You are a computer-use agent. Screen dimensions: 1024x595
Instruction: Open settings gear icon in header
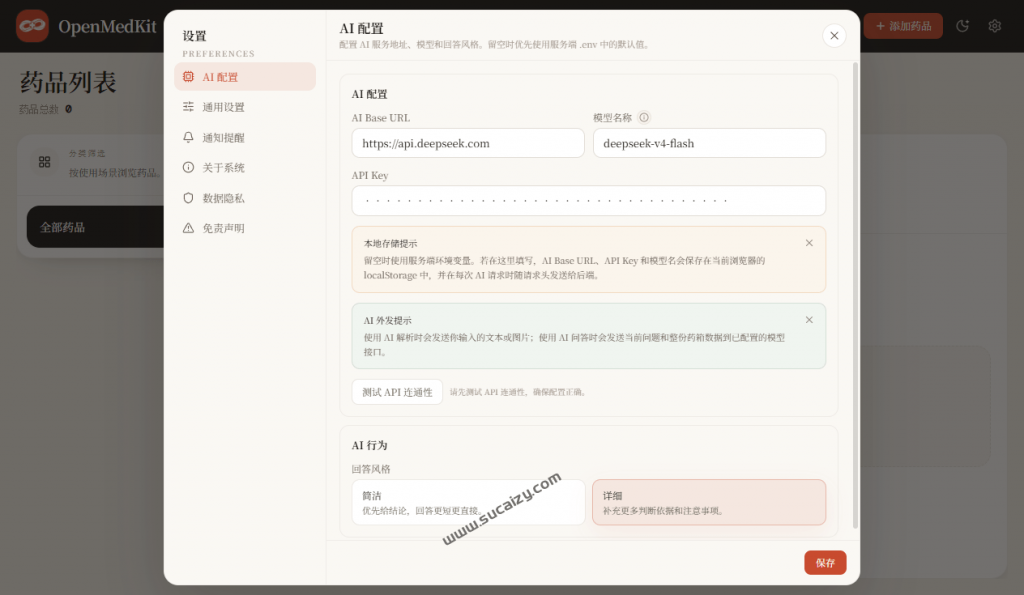995,26
